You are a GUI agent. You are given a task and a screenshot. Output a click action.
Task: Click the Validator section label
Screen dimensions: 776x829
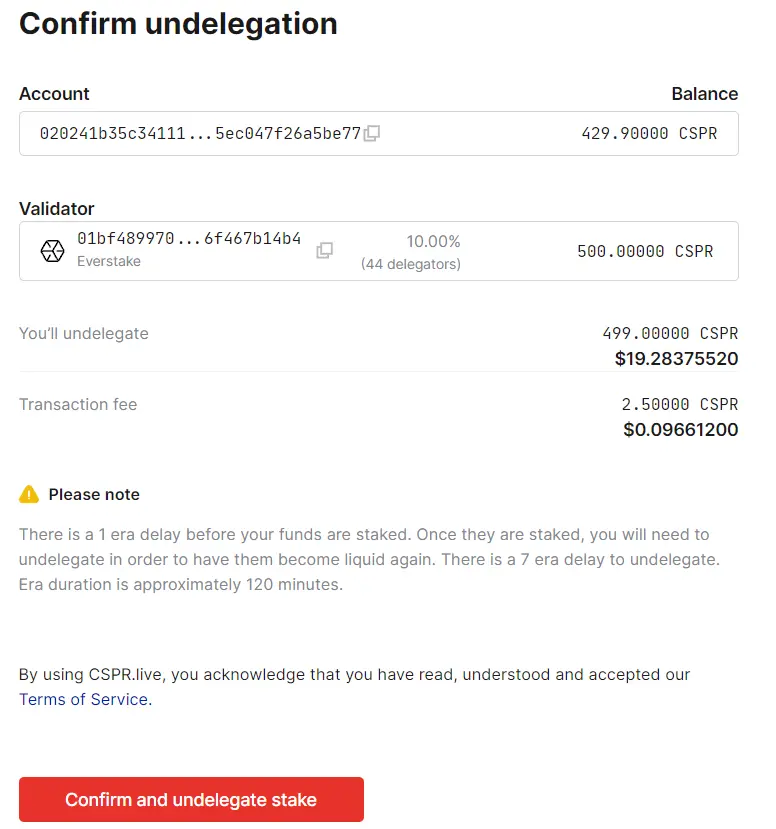point(56,208)
